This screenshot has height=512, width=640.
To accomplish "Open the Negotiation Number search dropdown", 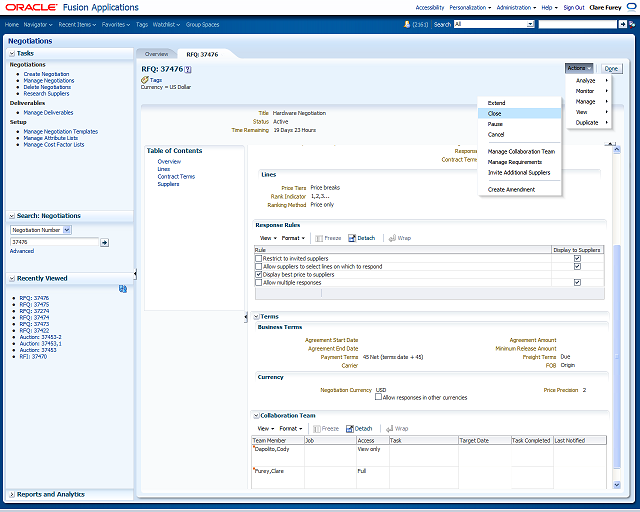I will tap(67, 230).
